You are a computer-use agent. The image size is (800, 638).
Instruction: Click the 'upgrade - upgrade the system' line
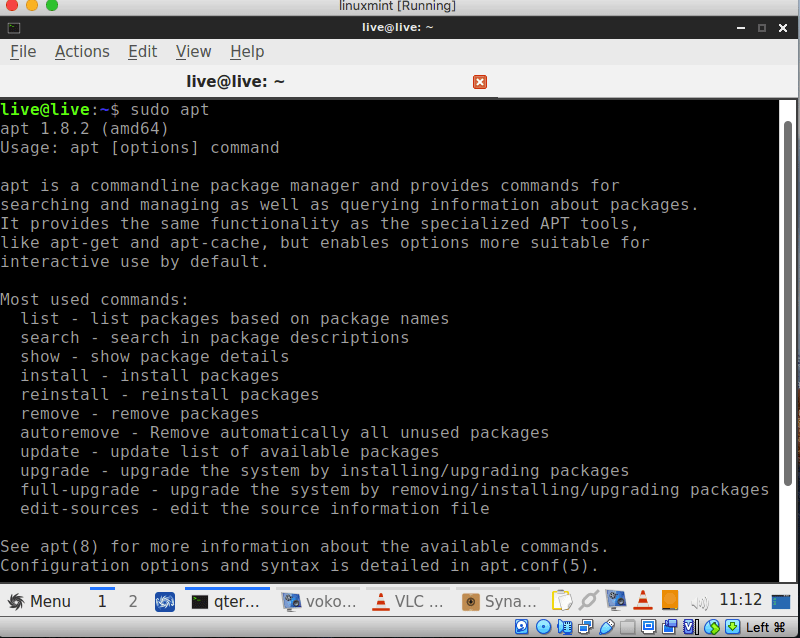pyautogui.click(x=324, y=471)
